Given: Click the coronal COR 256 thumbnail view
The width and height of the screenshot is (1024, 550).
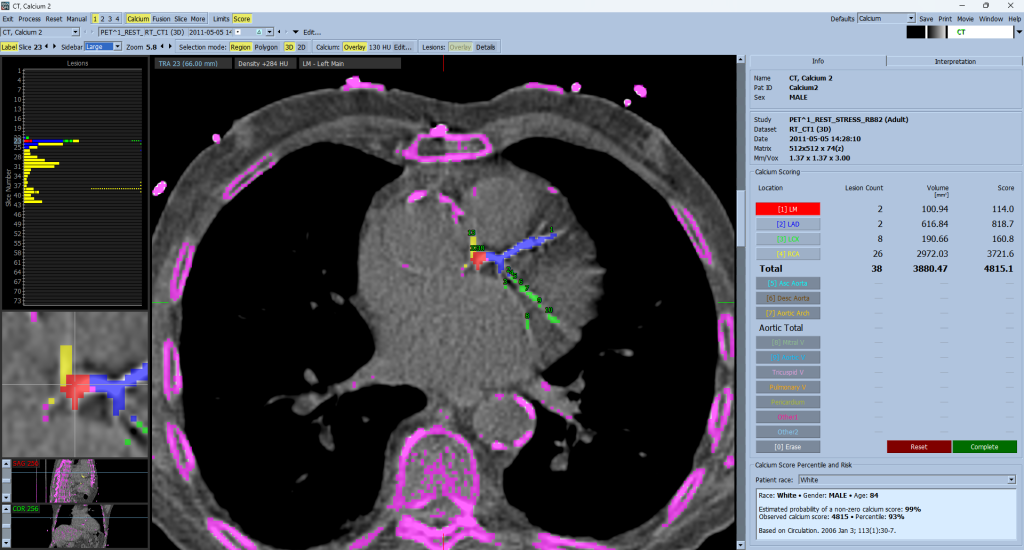Looking at the screenshot, I should coord(79,526).
